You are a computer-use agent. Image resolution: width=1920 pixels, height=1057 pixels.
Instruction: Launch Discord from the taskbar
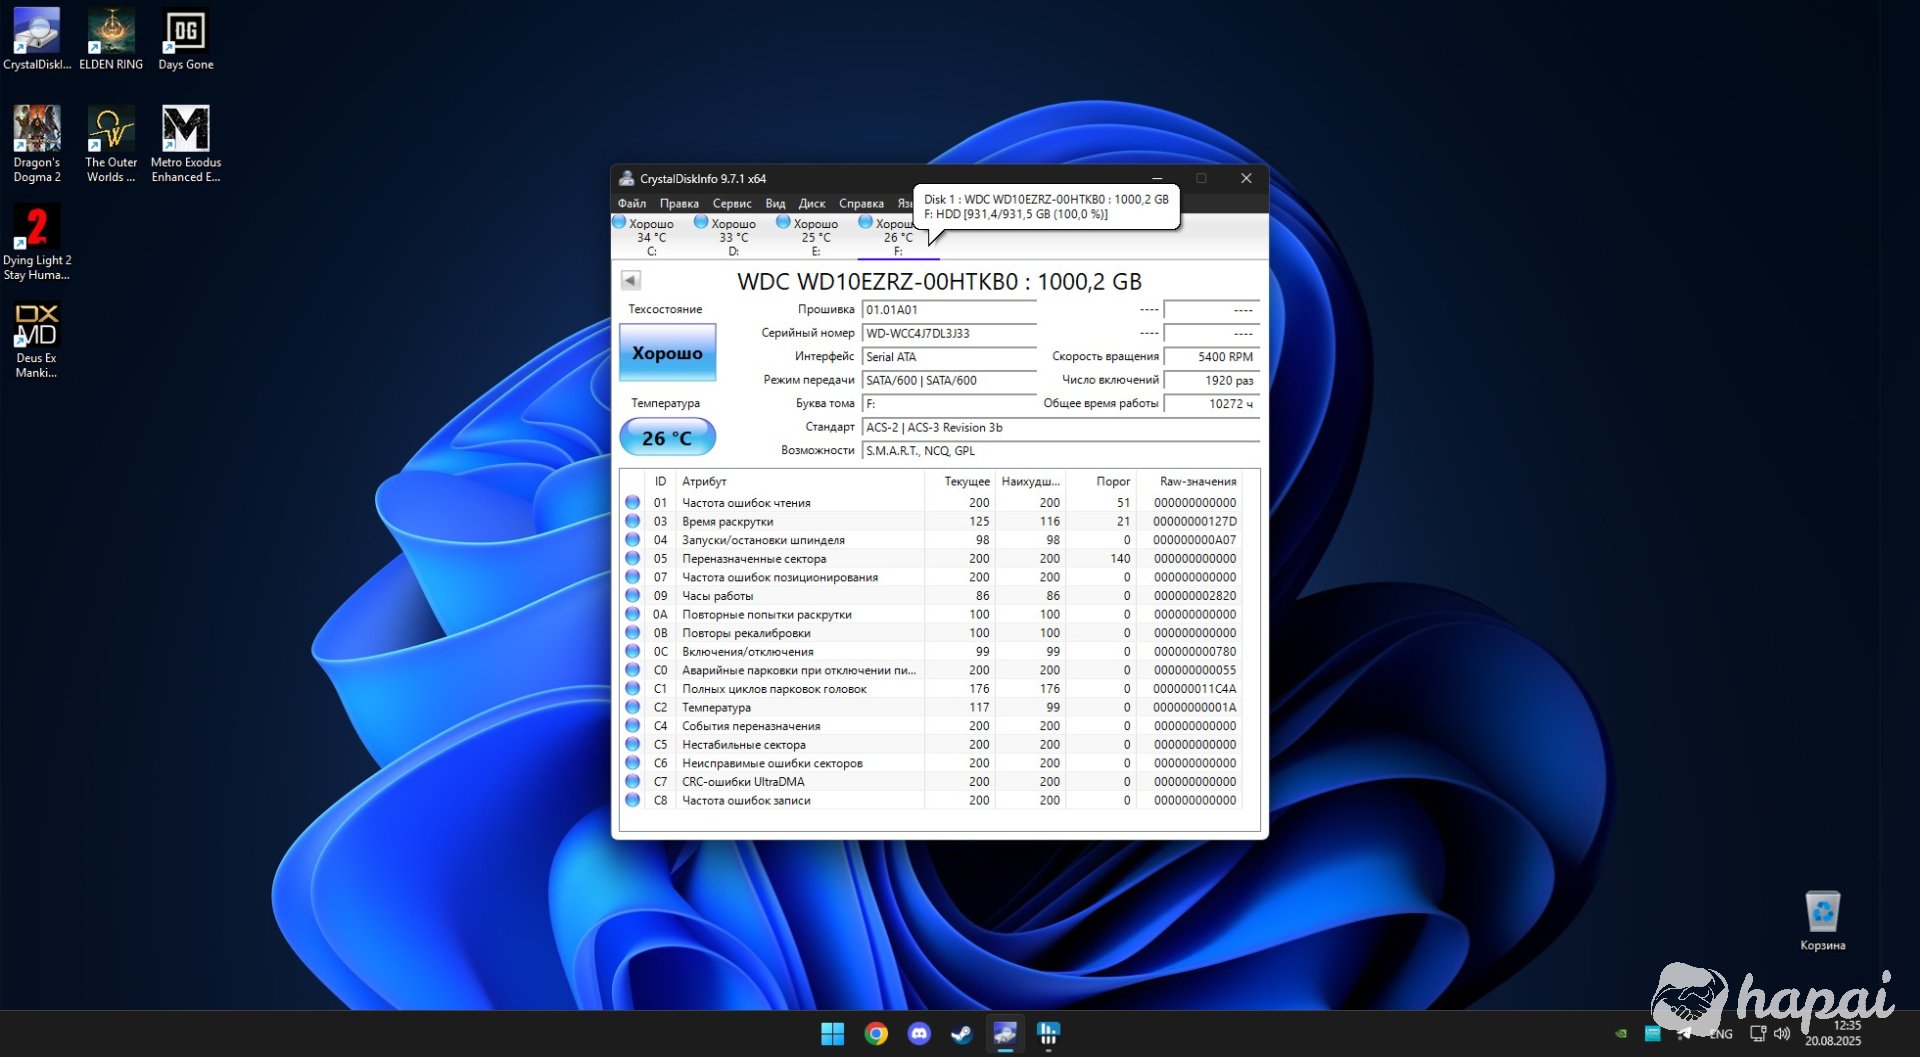click(x=919, y=1033)
